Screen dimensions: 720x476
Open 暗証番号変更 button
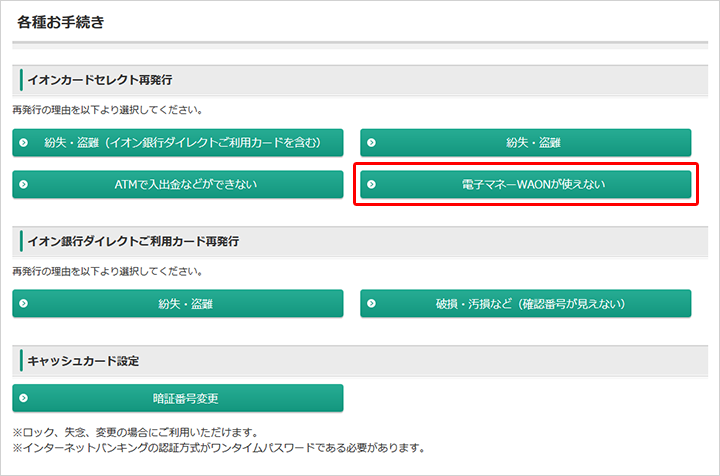point(178,398)
